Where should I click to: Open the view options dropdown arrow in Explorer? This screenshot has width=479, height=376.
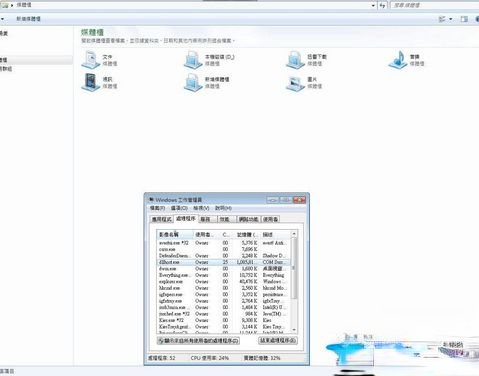[x=451, y=19]
